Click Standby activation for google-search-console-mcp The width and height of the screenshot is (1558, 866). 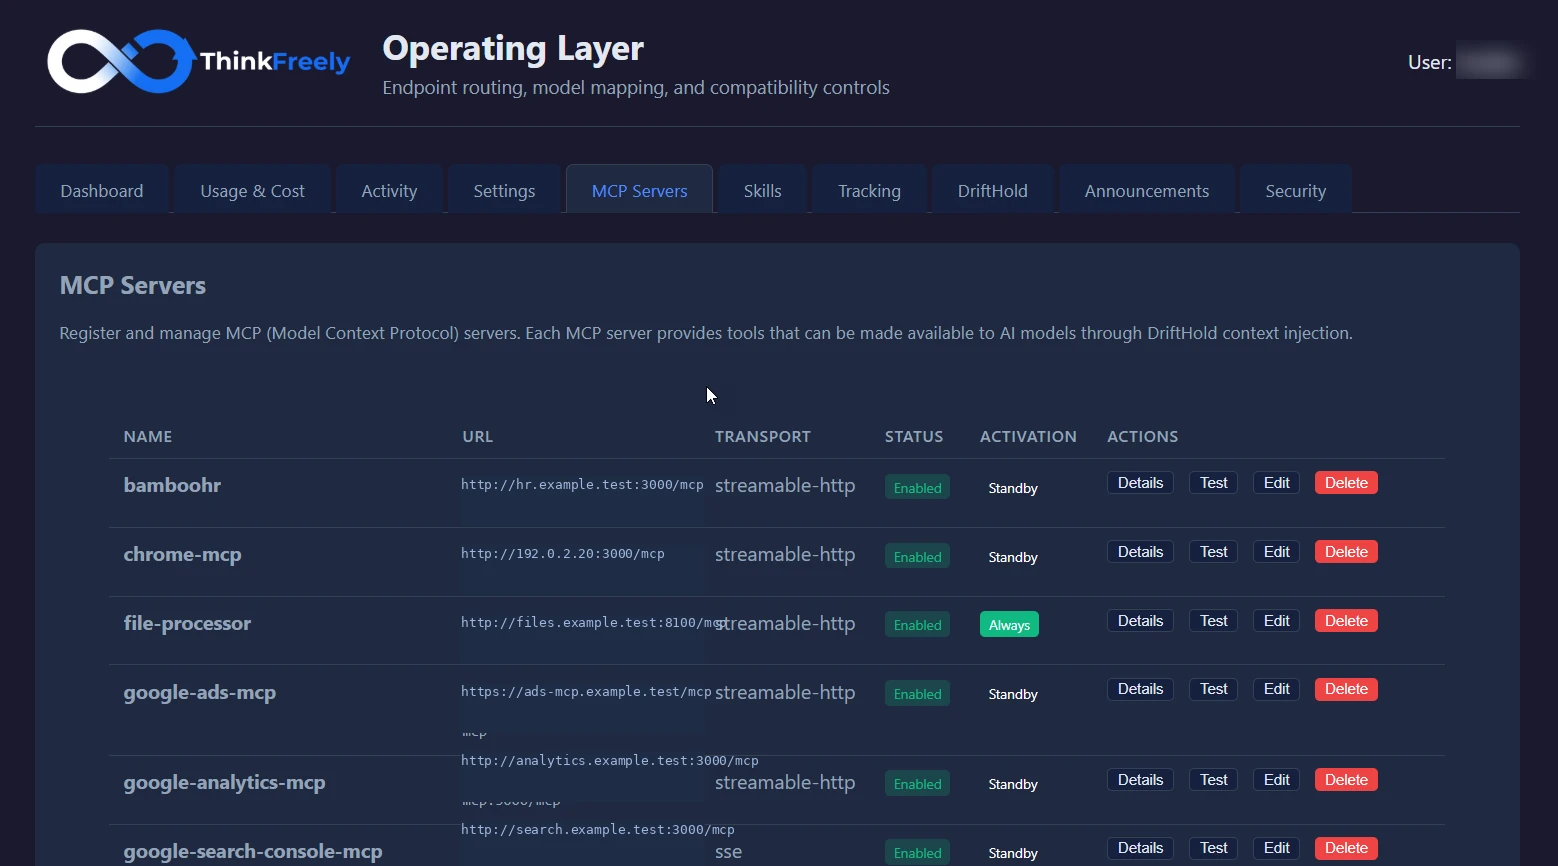pos(1013,853)
